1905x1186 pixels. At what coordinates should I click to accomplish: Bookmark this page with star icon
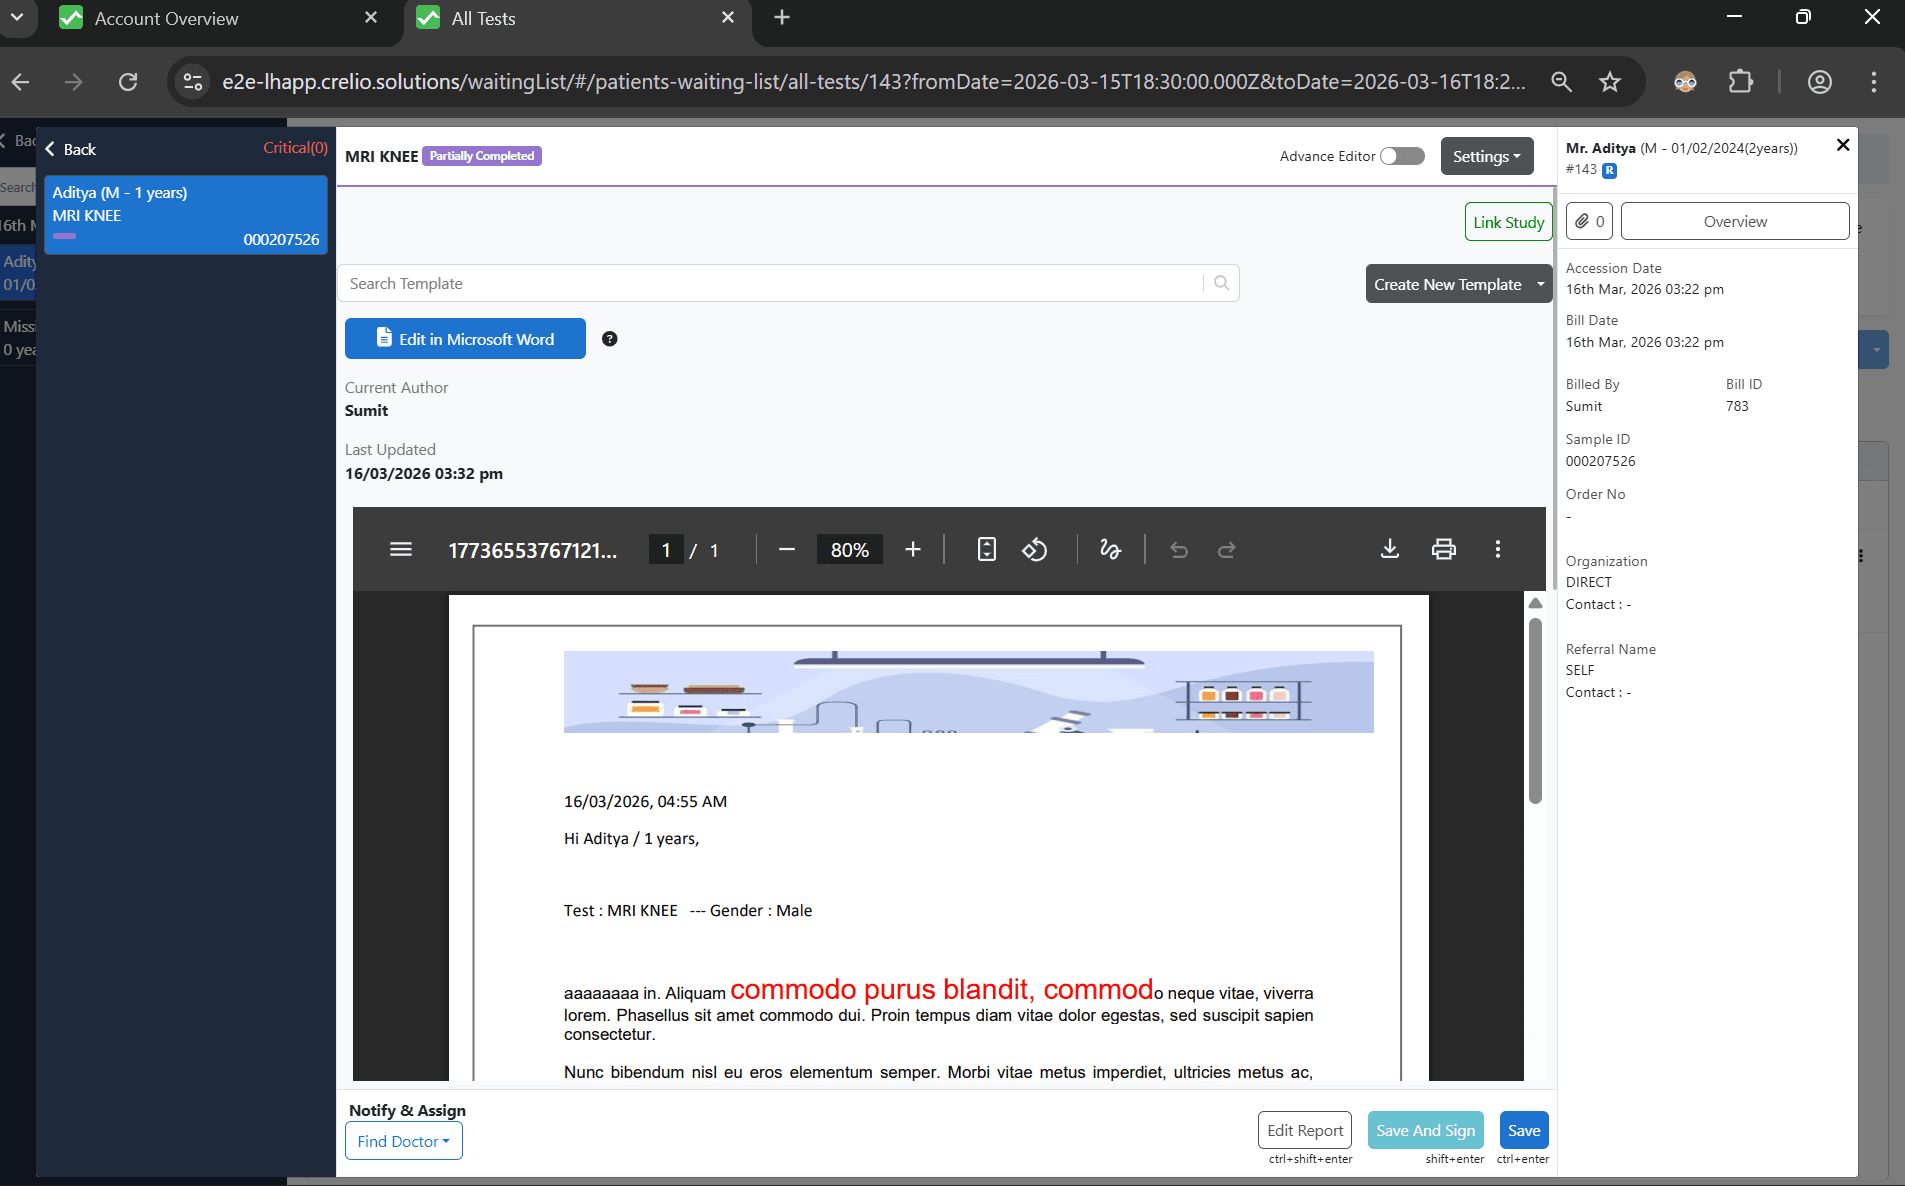point(1610,82)
